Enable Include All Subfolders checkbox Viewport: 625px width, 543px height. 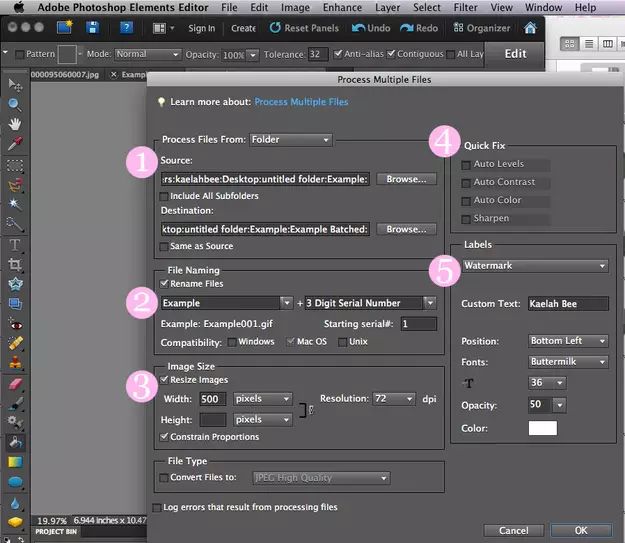click(166, 196)
